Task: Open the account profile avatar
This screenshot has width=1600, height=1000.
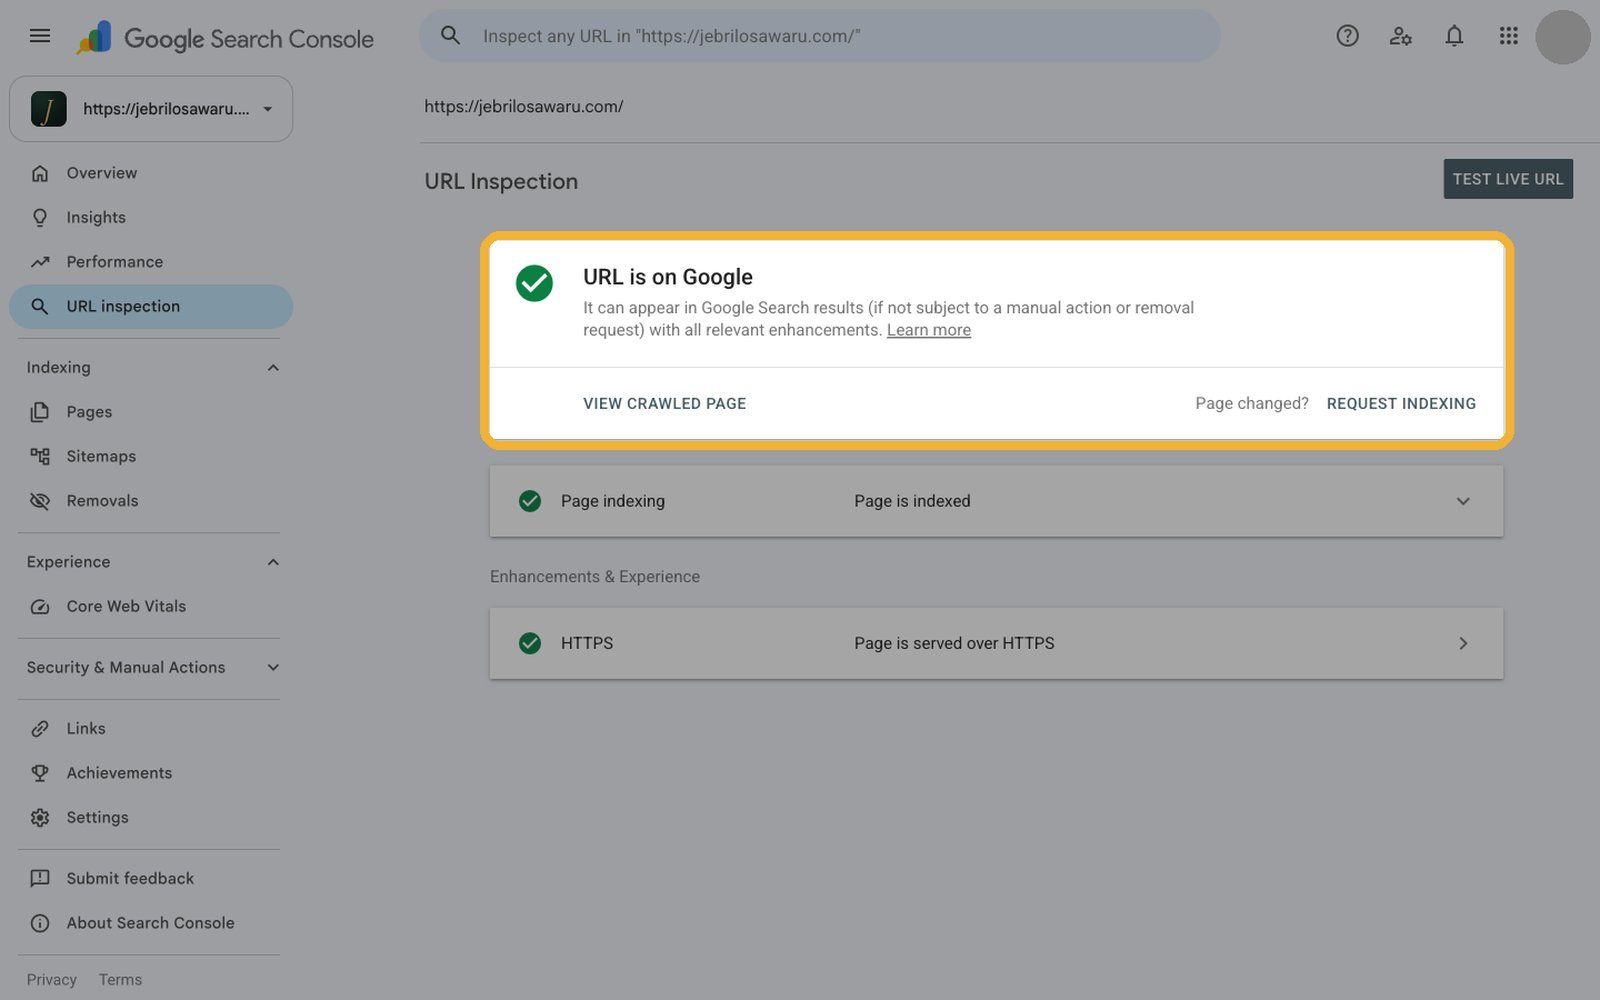Action: pyautogui.click(x=1562, y=37)
